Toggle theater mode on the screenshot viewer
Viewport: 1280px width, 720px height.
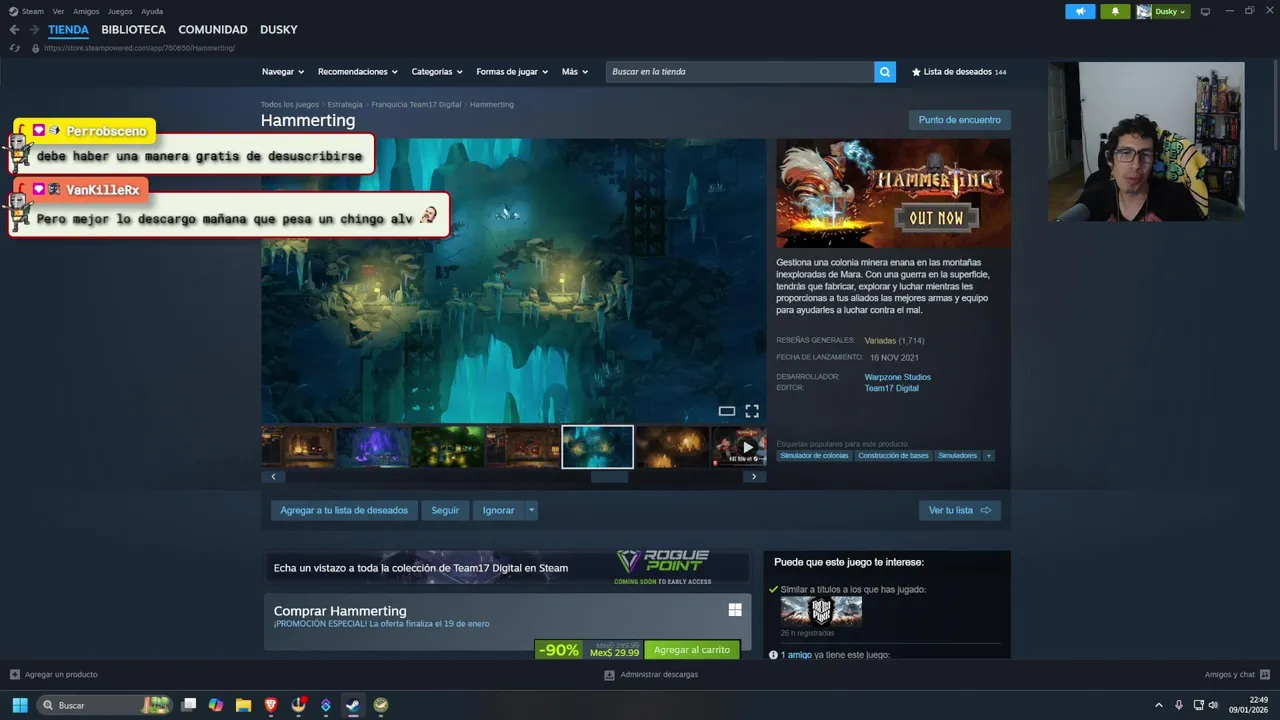point(727,411)
